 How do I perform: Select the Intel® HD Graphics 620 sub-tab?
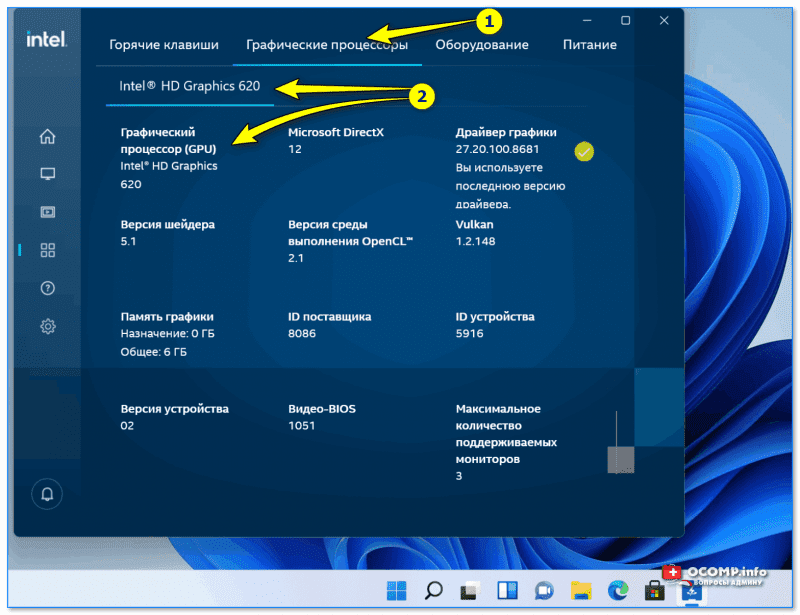click(x=190, y=86)
